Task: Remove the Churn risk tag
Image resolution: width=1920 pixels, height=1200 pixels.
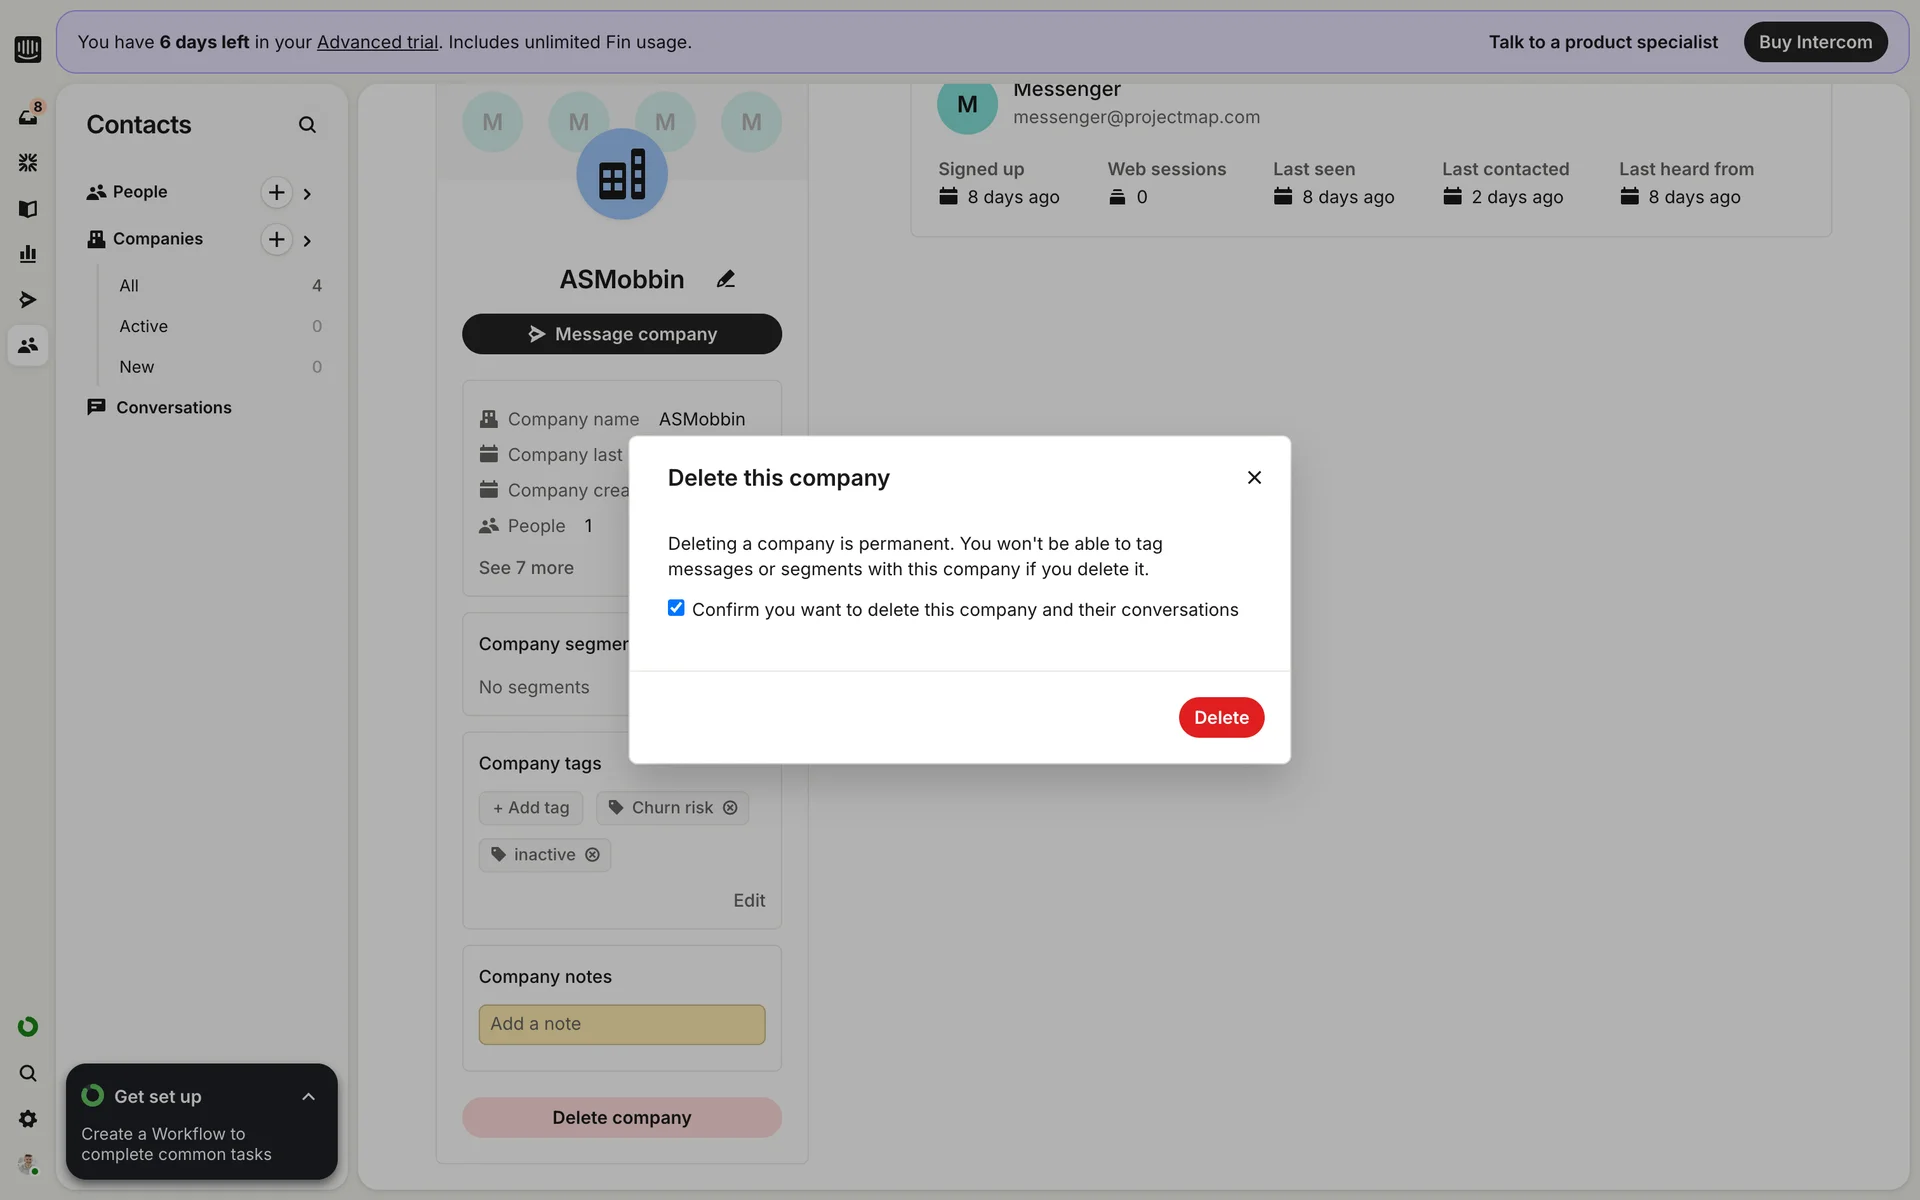Action: [x=730, y=808]
